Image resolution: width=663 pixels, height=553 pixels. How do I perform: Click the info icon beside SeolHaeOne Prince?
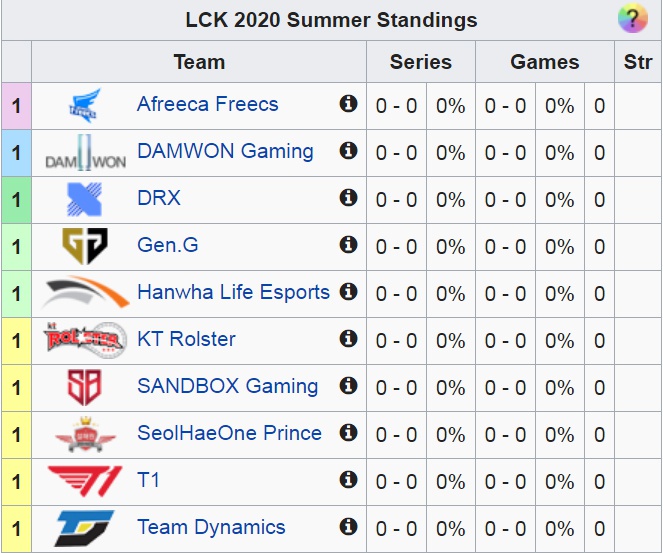[348, 433]
